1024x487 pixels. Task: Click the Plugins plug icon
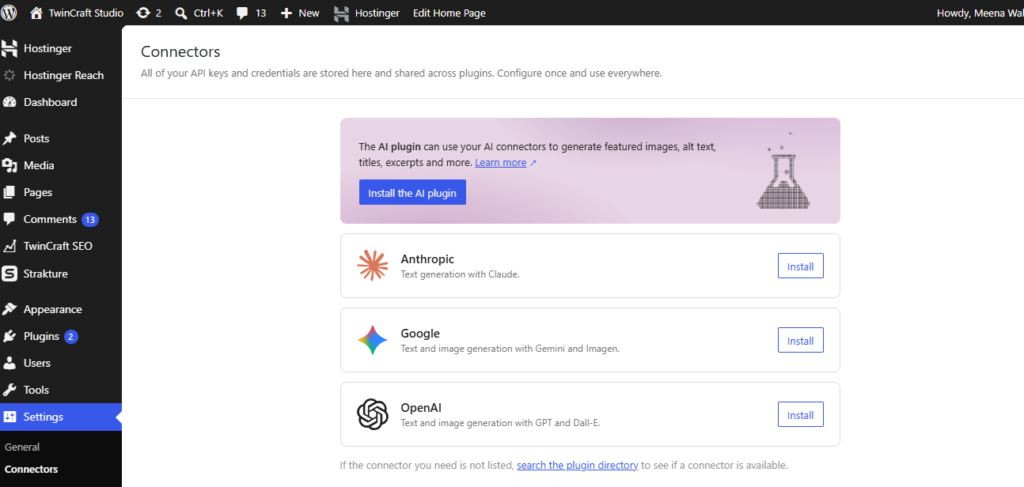click(9, 336)
